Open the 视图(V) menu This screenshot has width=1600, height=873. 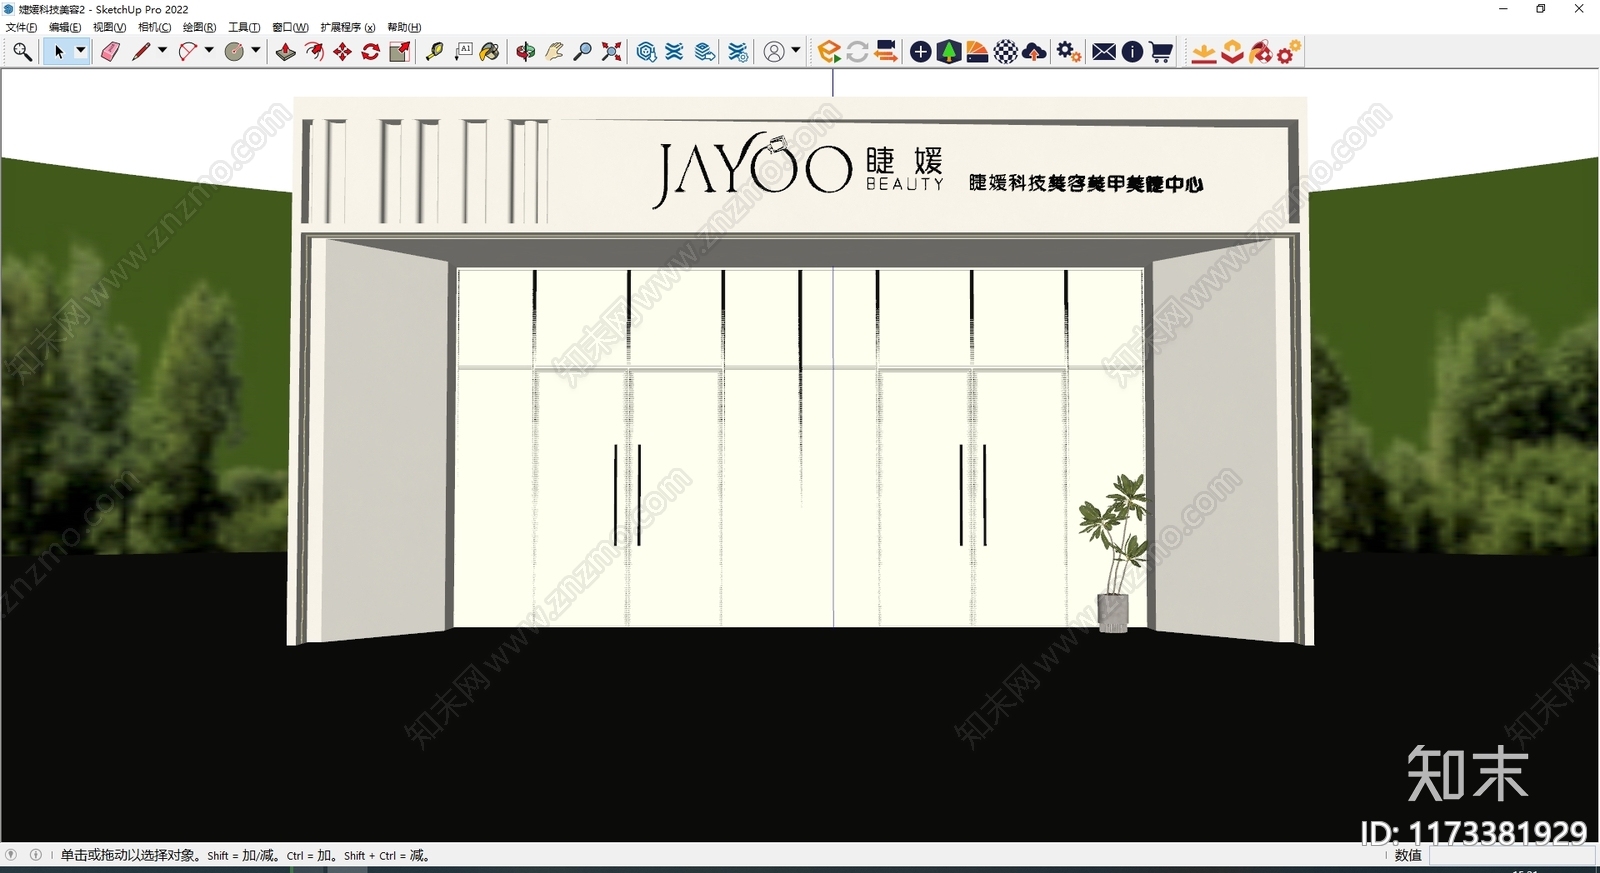click(109, 28)
